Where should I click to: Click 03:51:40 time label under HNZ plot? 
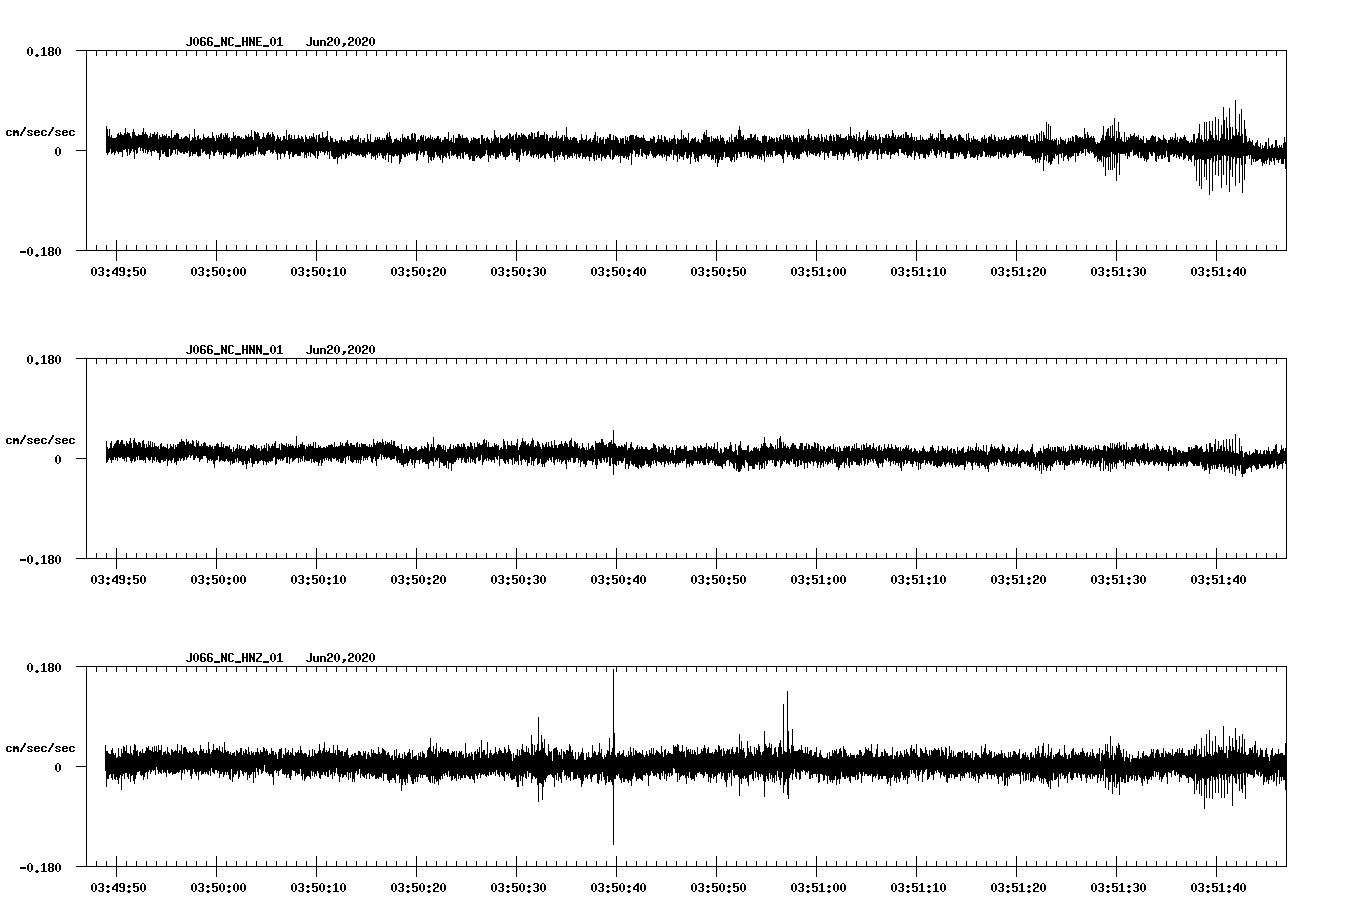1218,887
